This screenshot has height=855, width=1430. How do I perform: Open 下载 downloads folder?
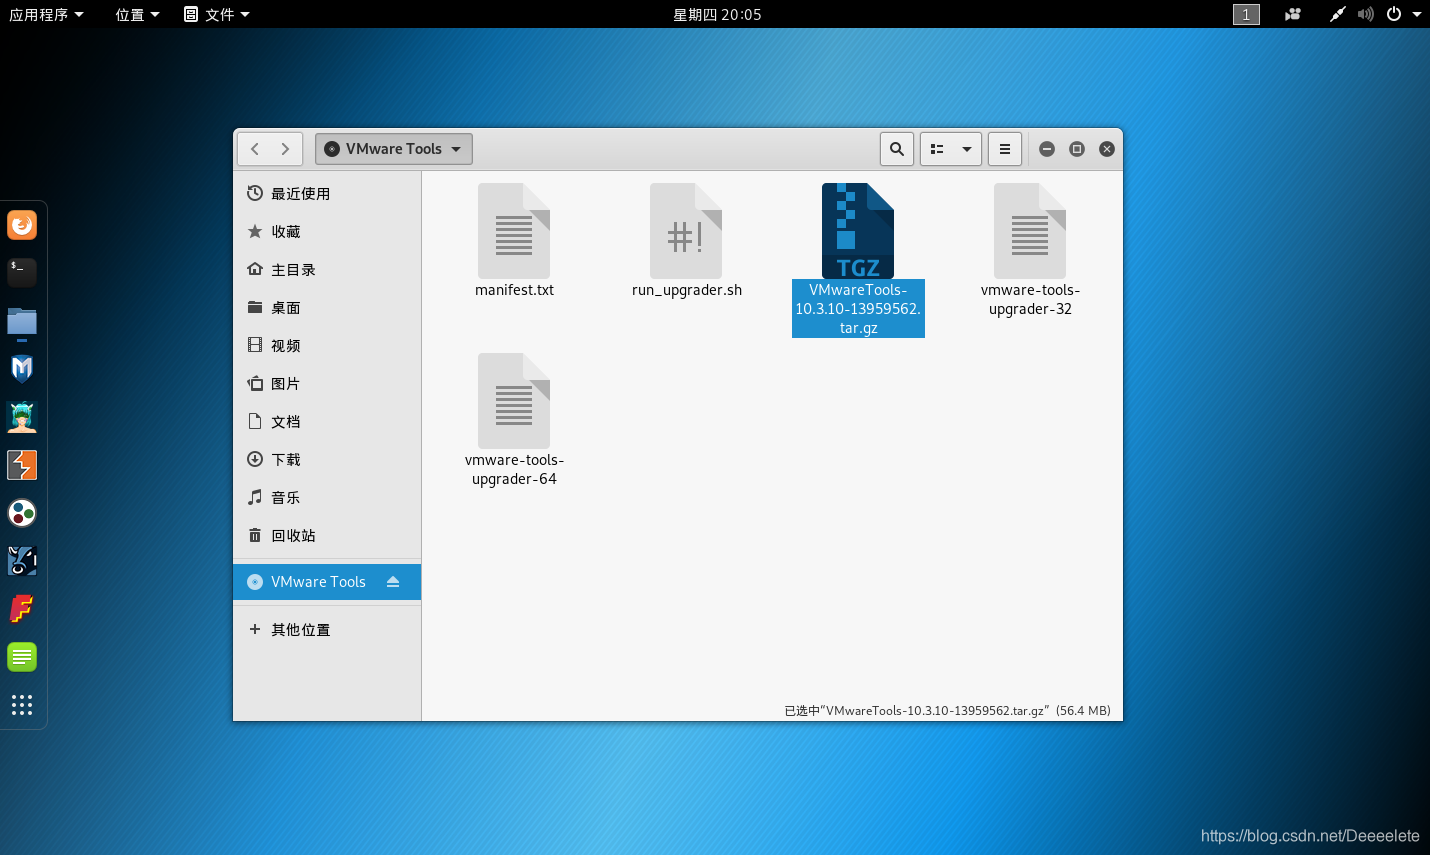point(327,460)
